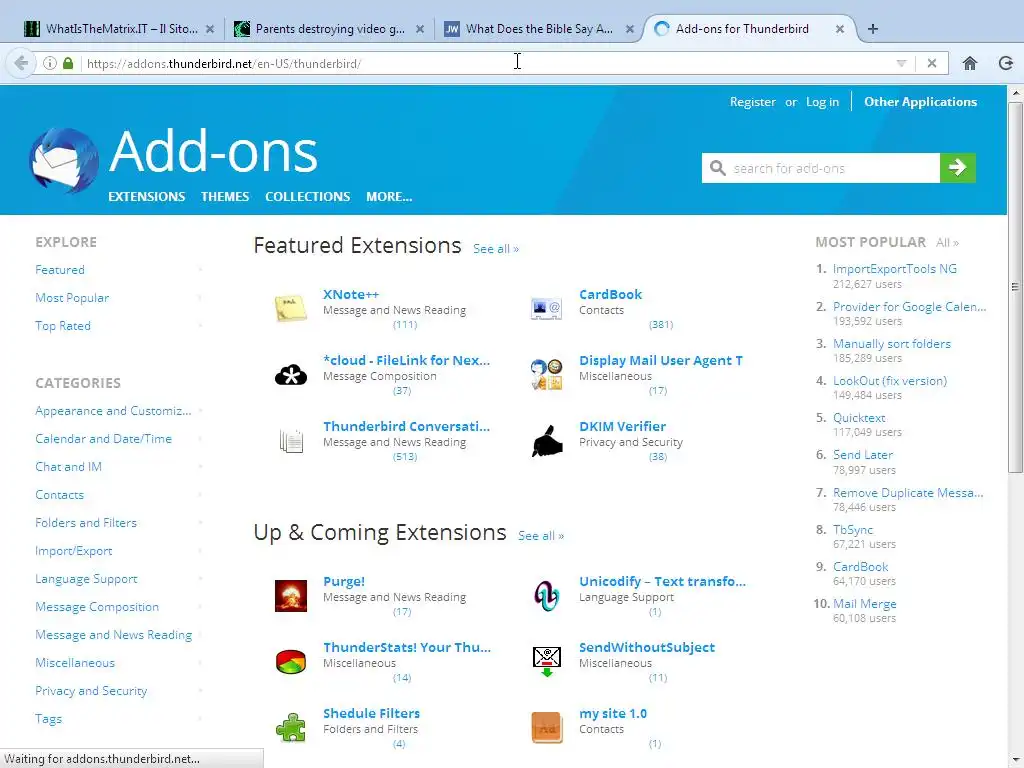This screenshot has width=1024, height=768.
Task: Click the magnifier icon in search box
Action: pyautogui.click(x=718, y=168)
